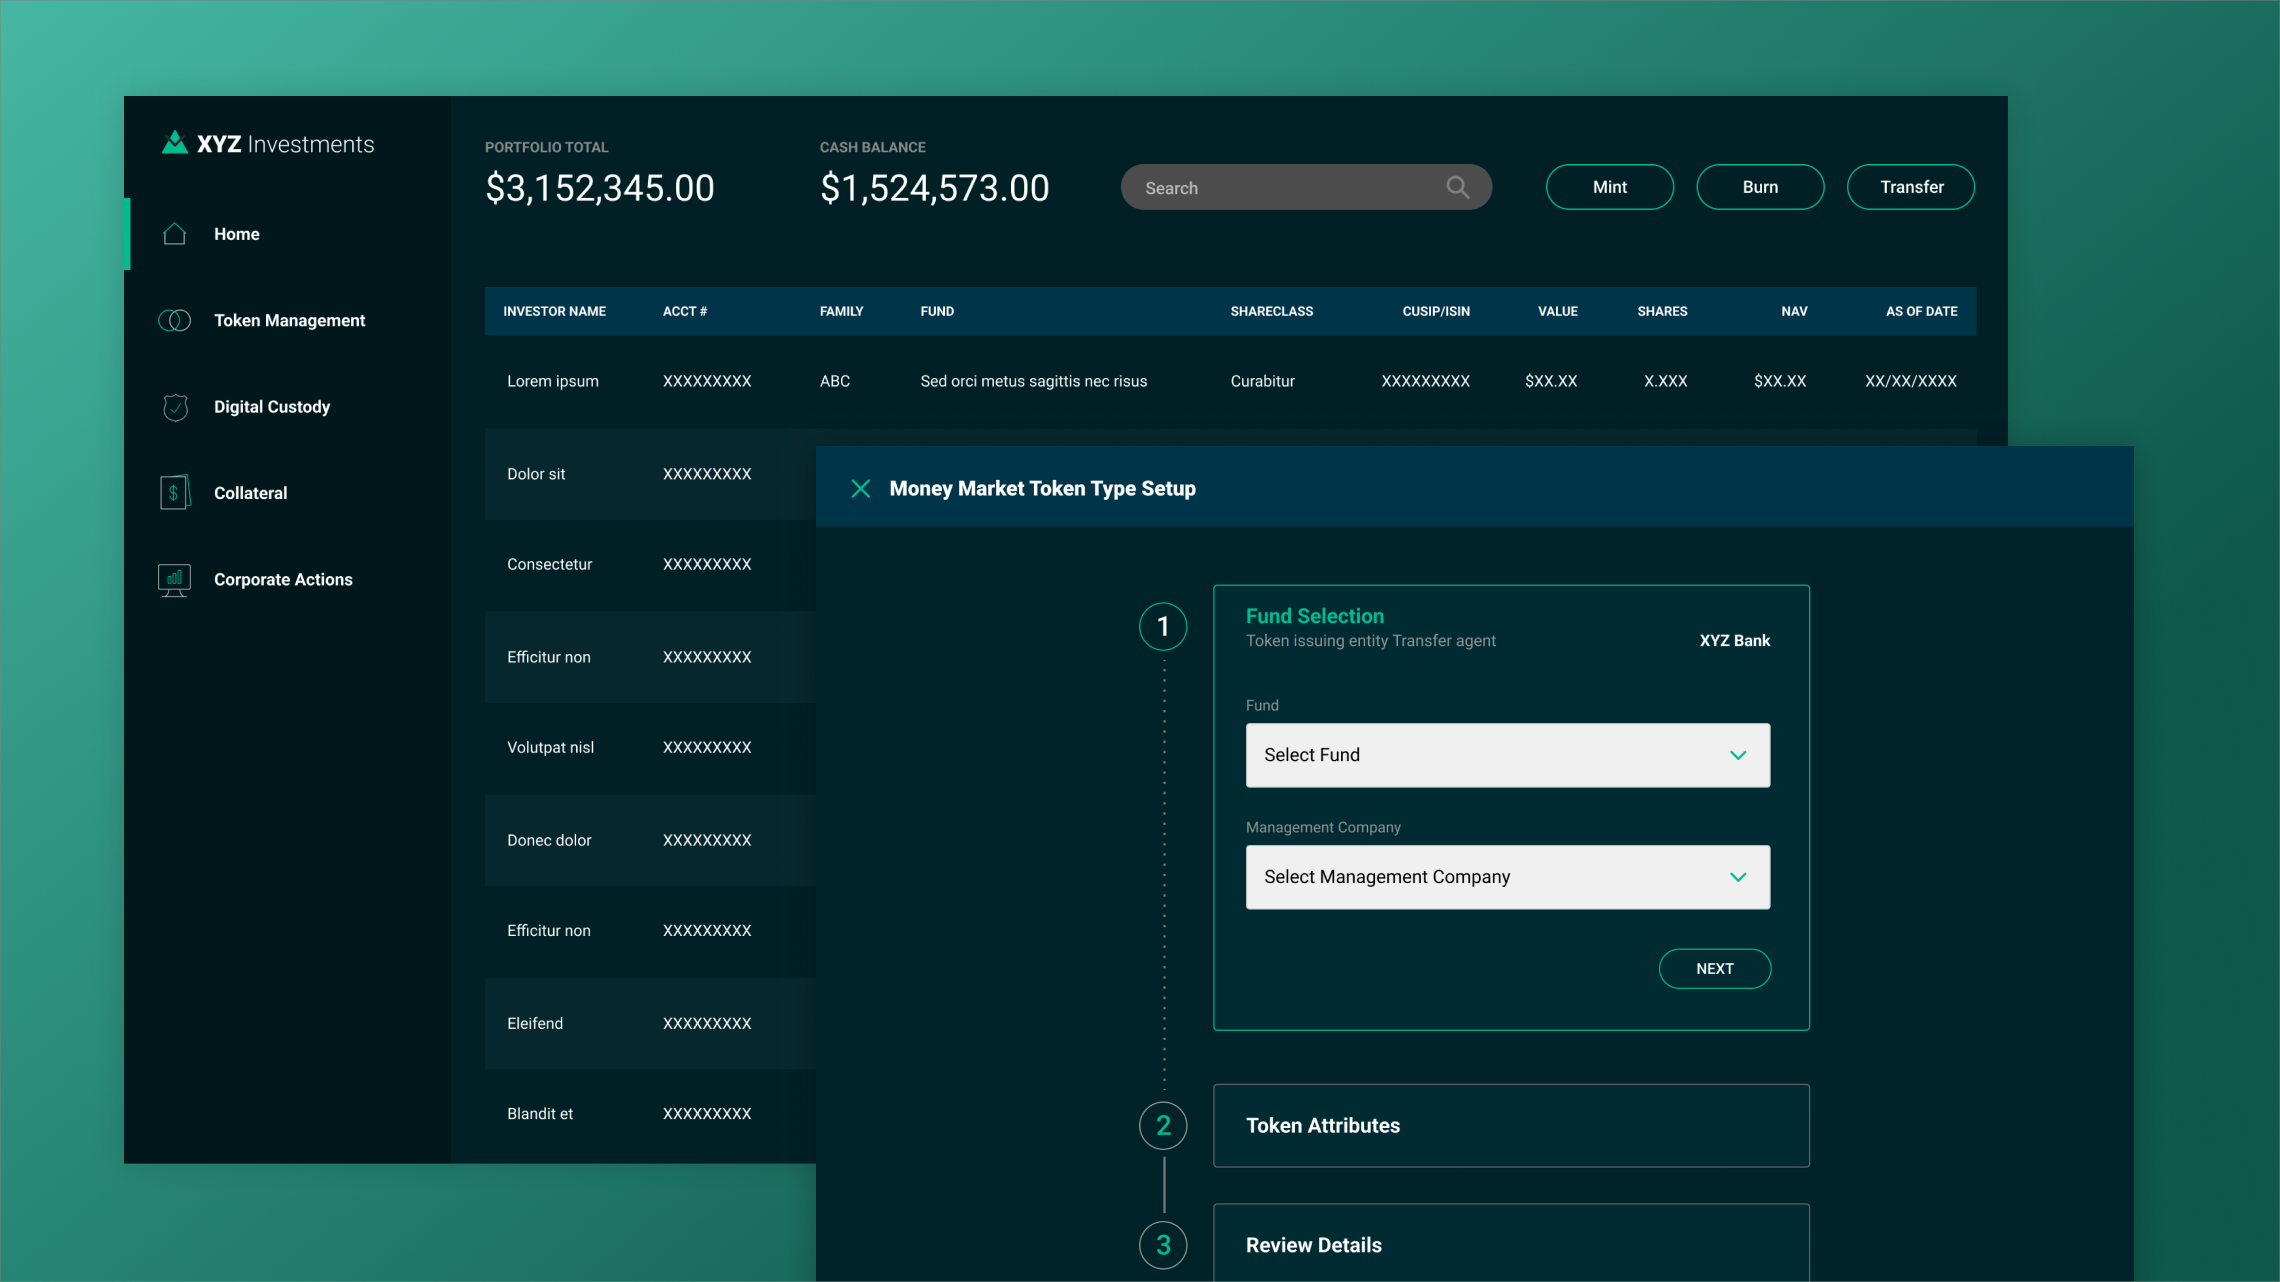Expand the Token Attributes section

click(1510, 1125)
